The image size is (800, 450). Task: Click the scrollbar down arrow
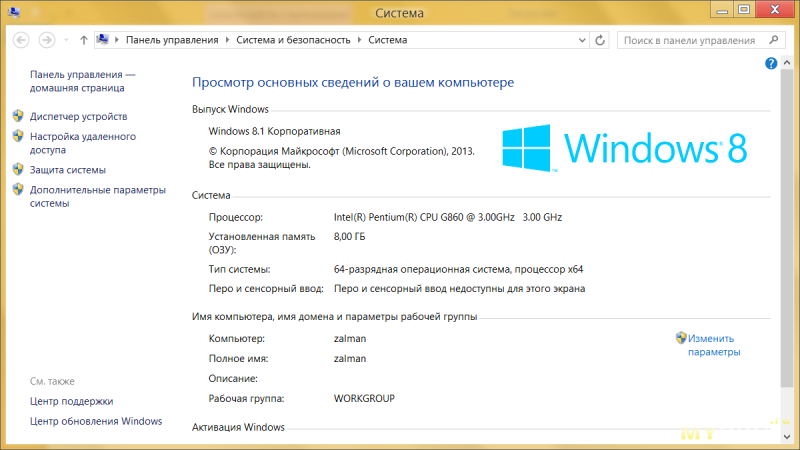pos(787,437)
